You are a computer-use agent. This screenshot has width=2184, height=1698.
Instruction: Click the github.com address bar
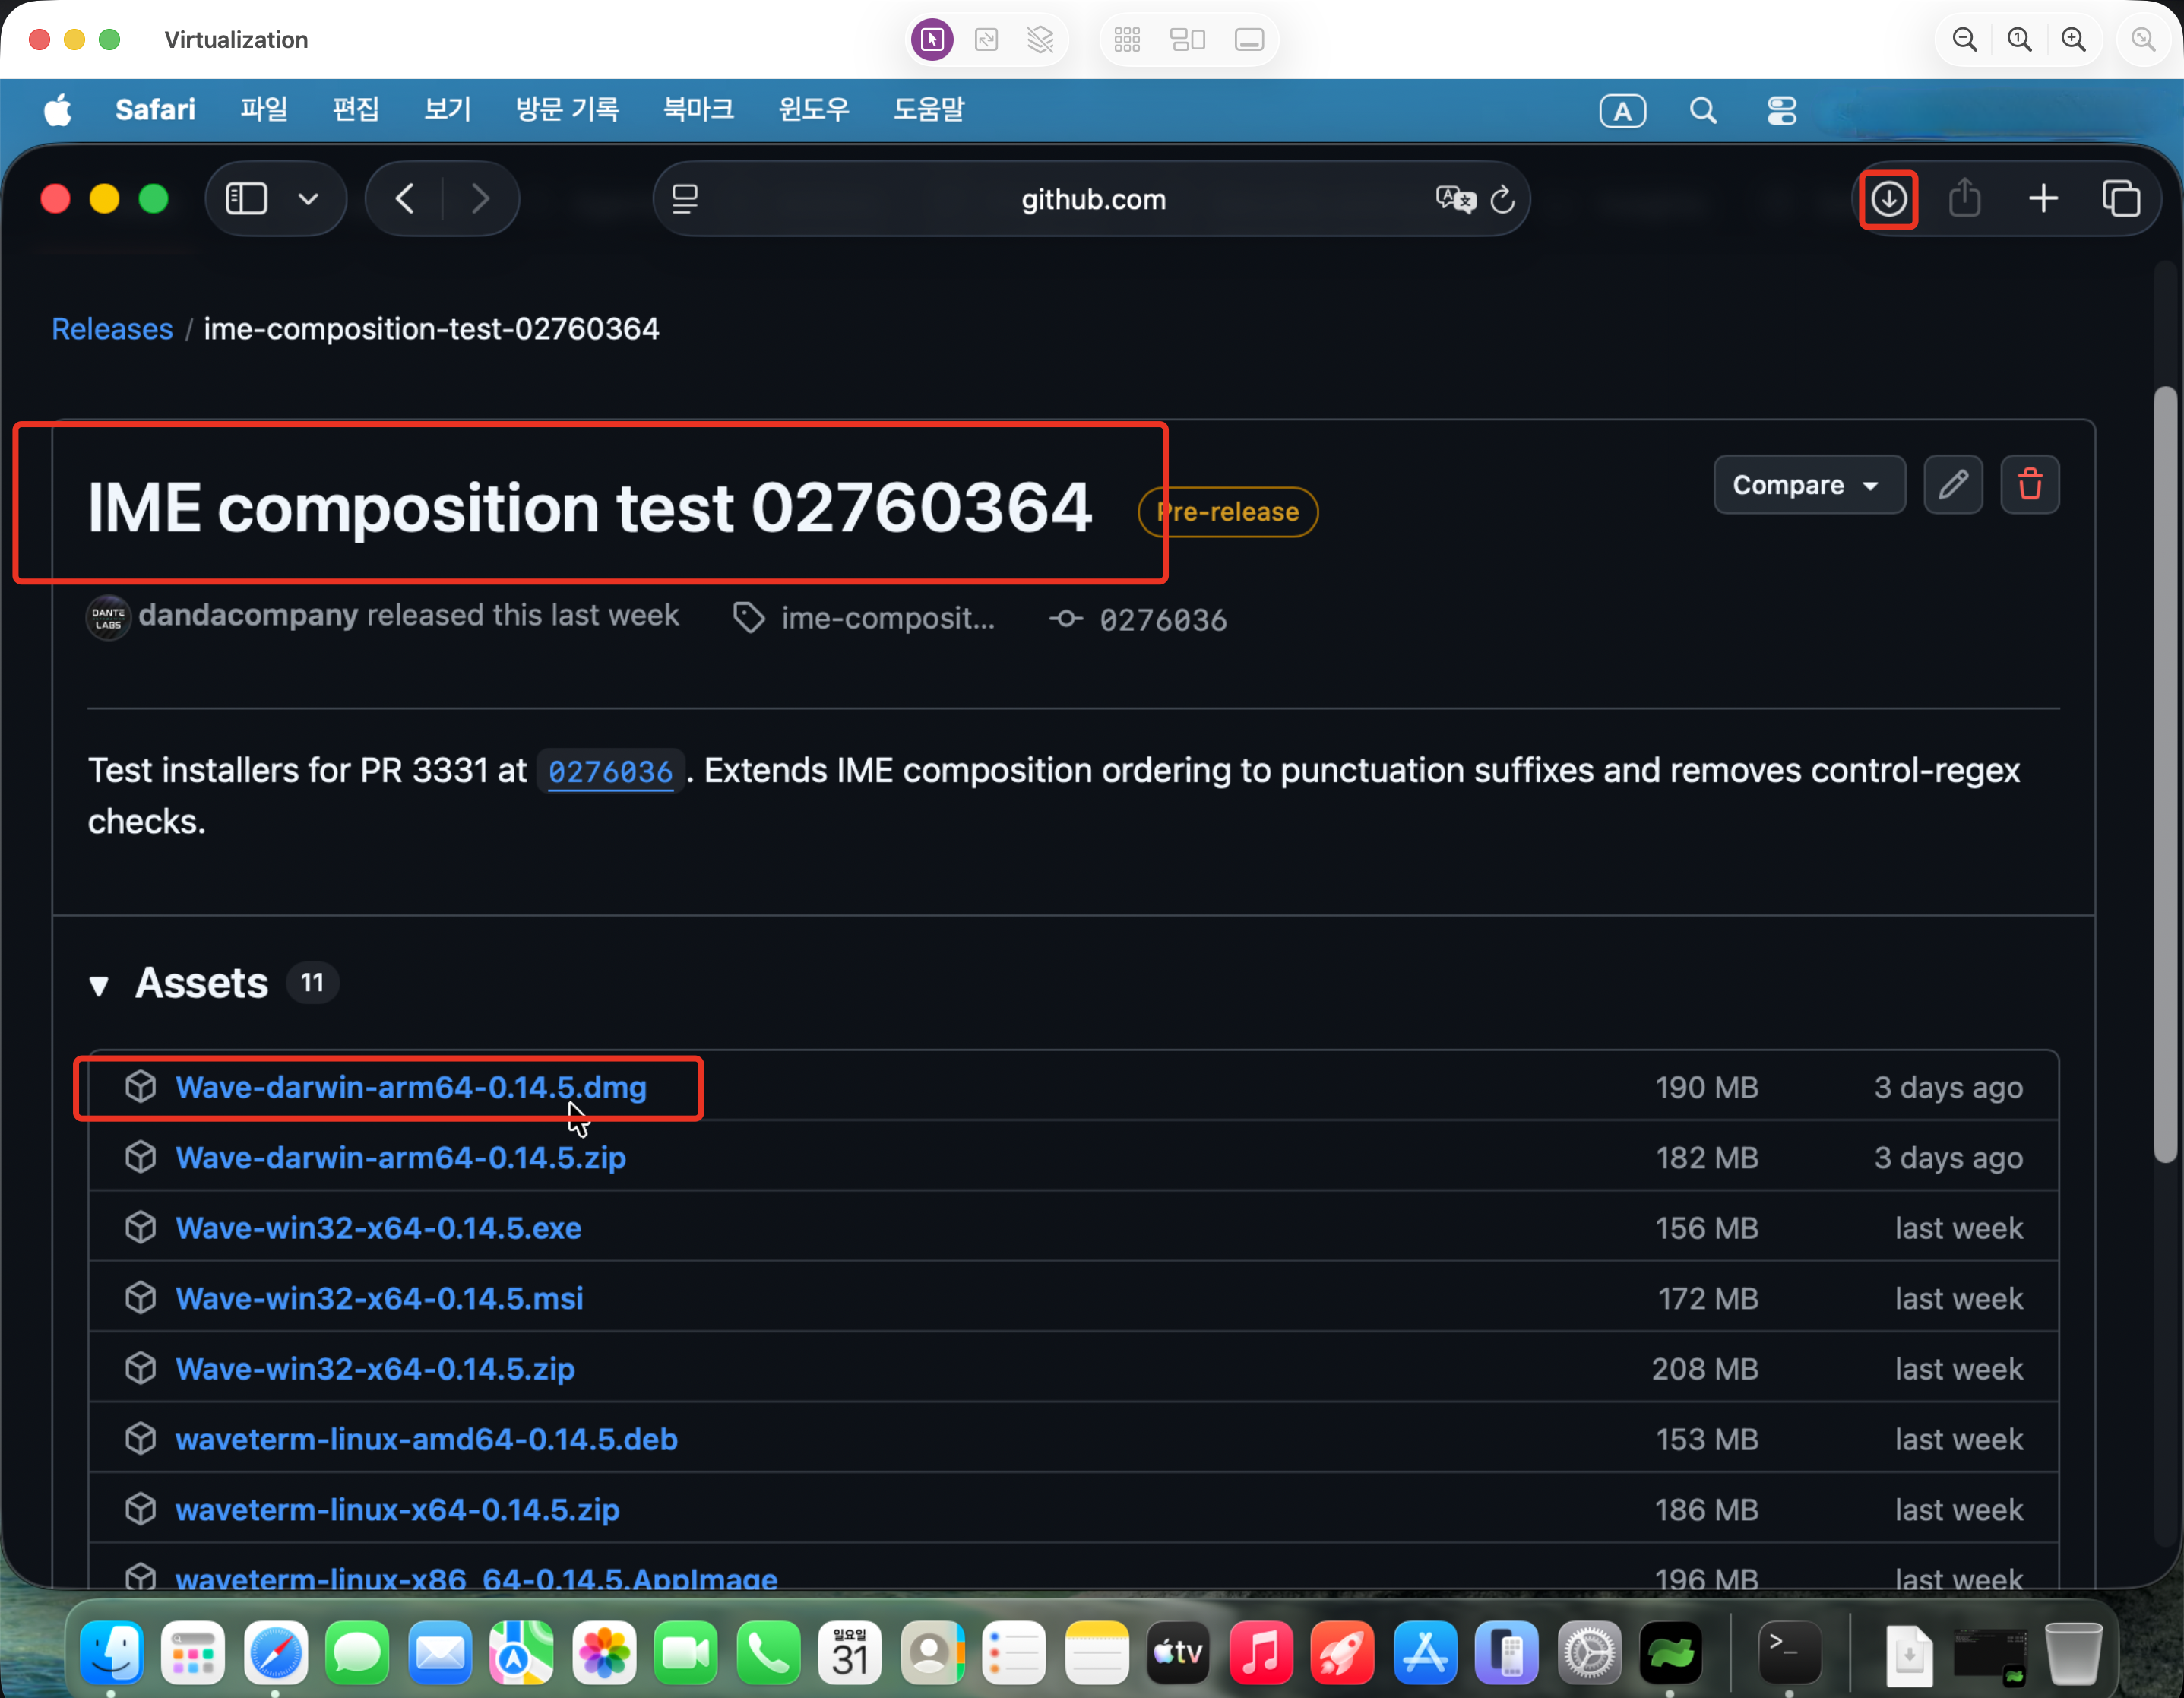(1092, 199)
